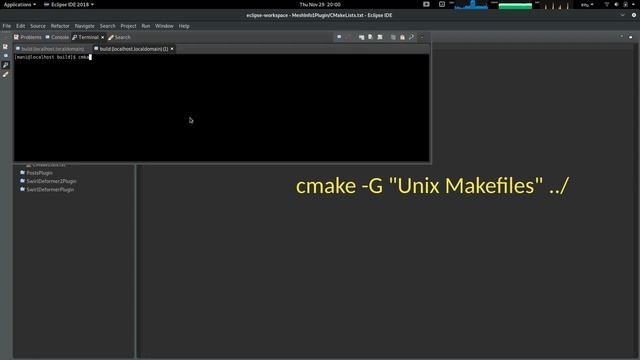
Task: Click the terminal settings wrench icon
Action: (411, 37)
